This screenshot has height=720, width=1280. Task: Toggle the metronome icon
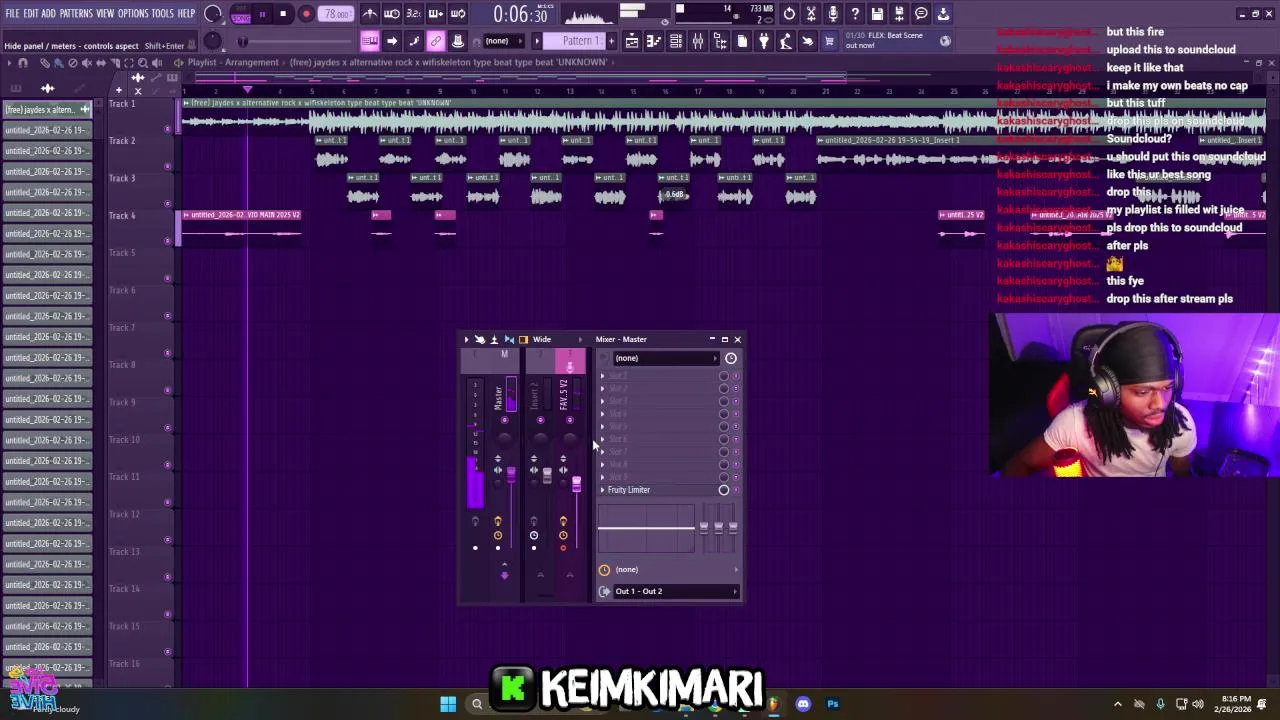tap(370, 14)
